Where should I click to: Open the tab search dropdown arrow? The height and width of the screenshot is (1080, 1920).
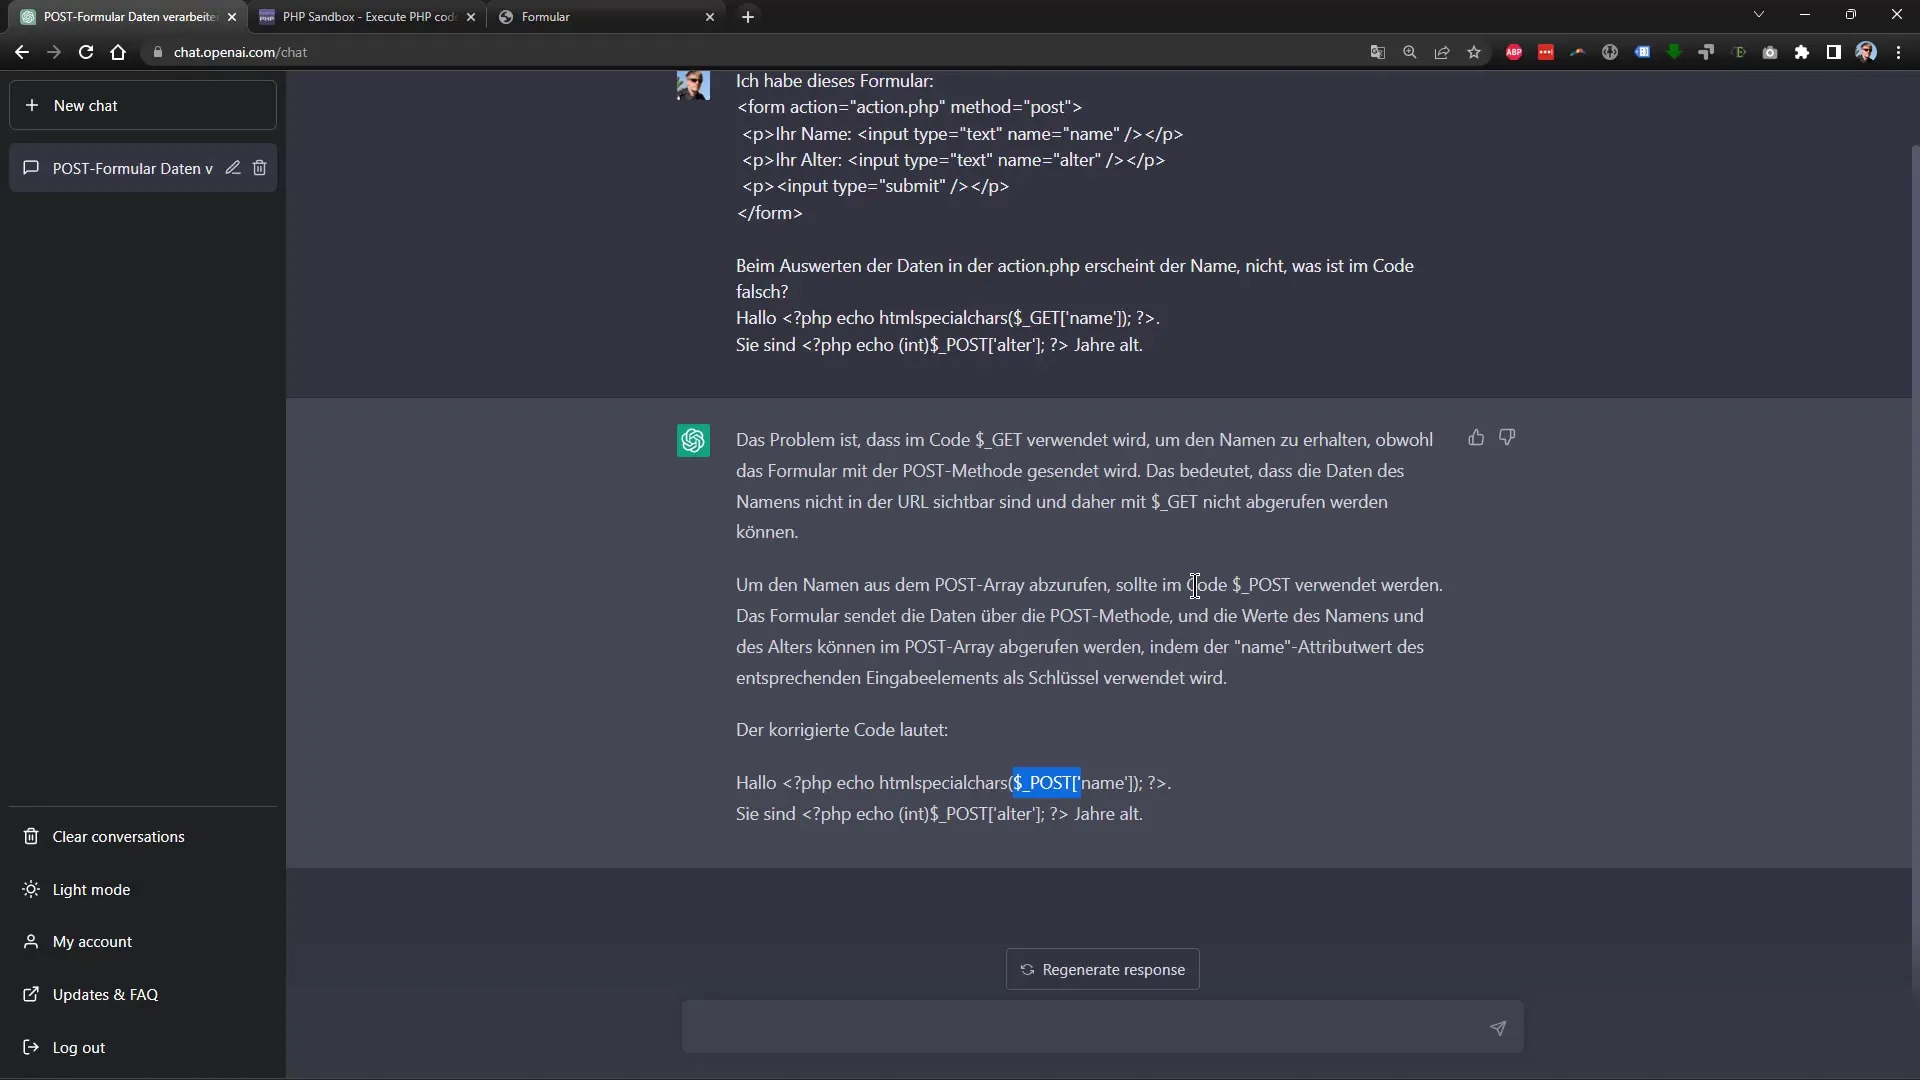[1759, 15]
